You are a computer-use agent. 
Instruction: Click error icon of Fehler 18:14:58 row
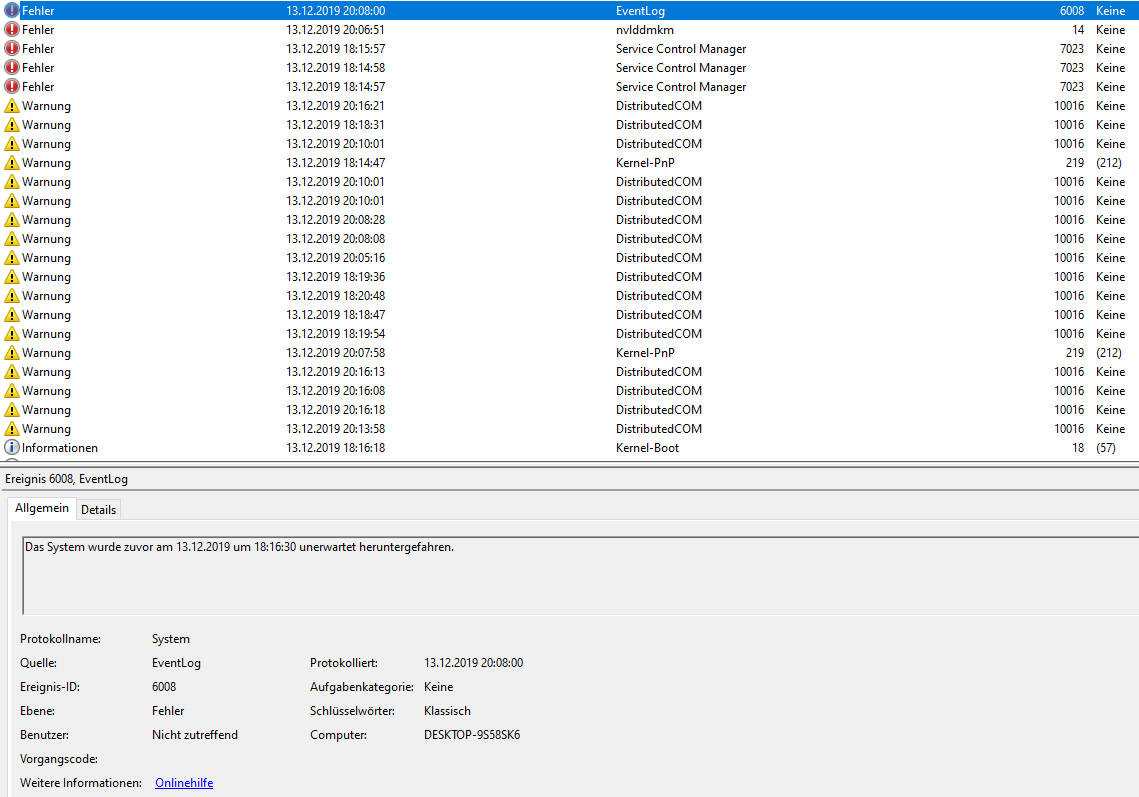[x=12, y=67]
